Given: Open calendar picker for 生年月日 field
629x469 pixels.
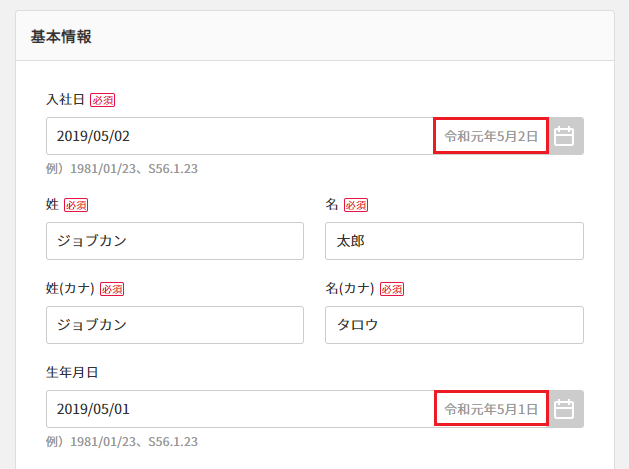Looking at the screenshot, I should point(566,409).
